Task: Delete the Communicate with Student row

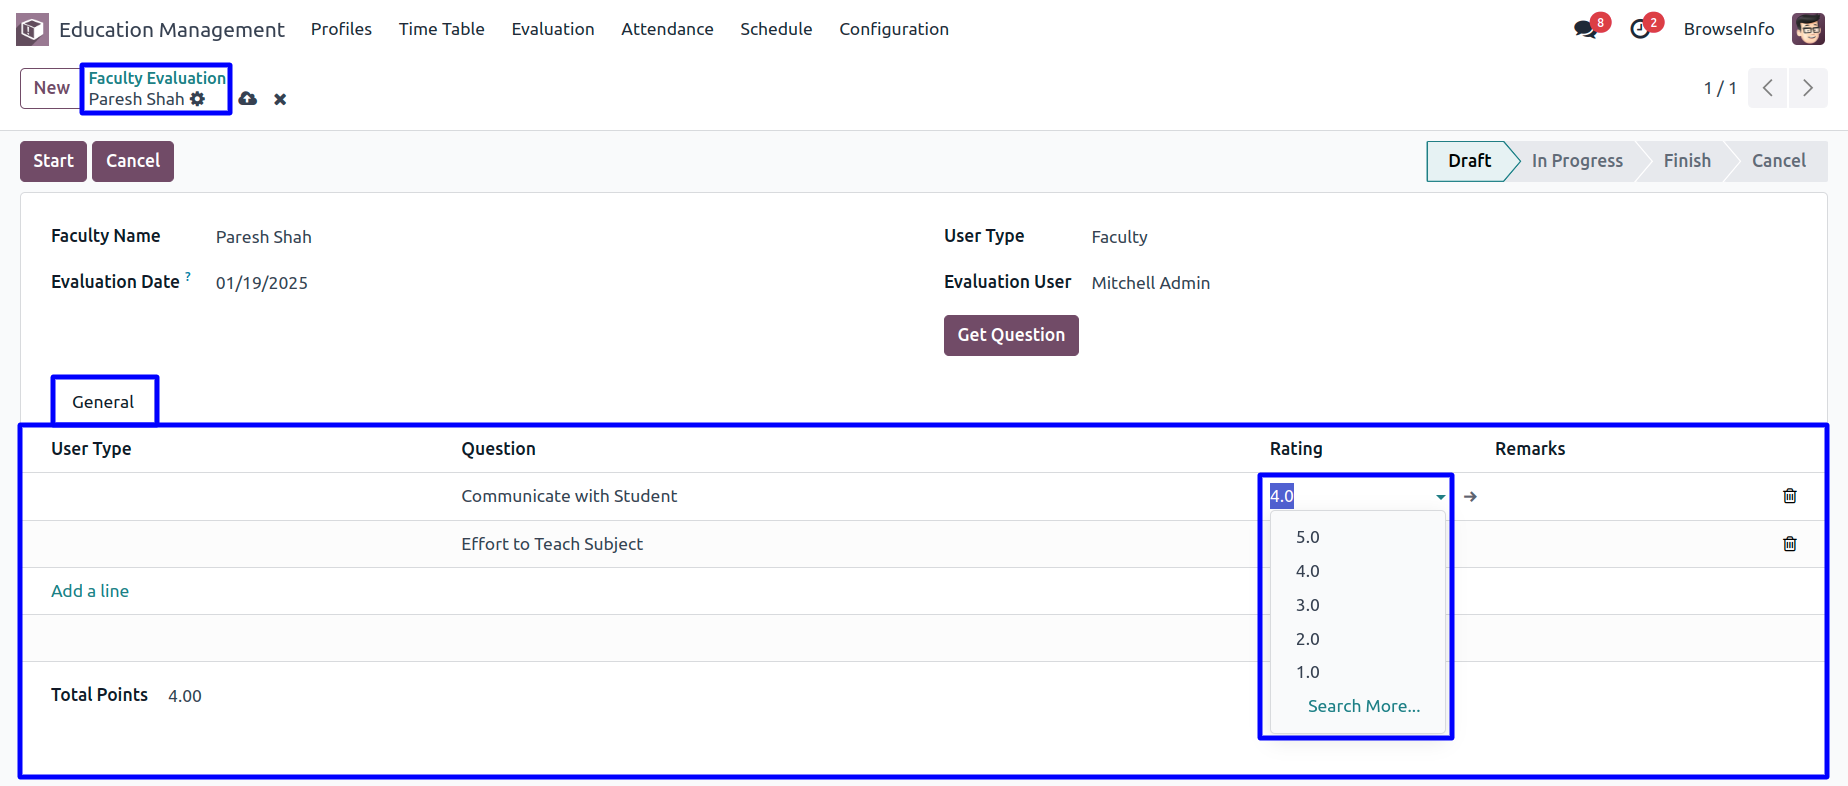Action: pyautogui.click(x=1790, y=496)
